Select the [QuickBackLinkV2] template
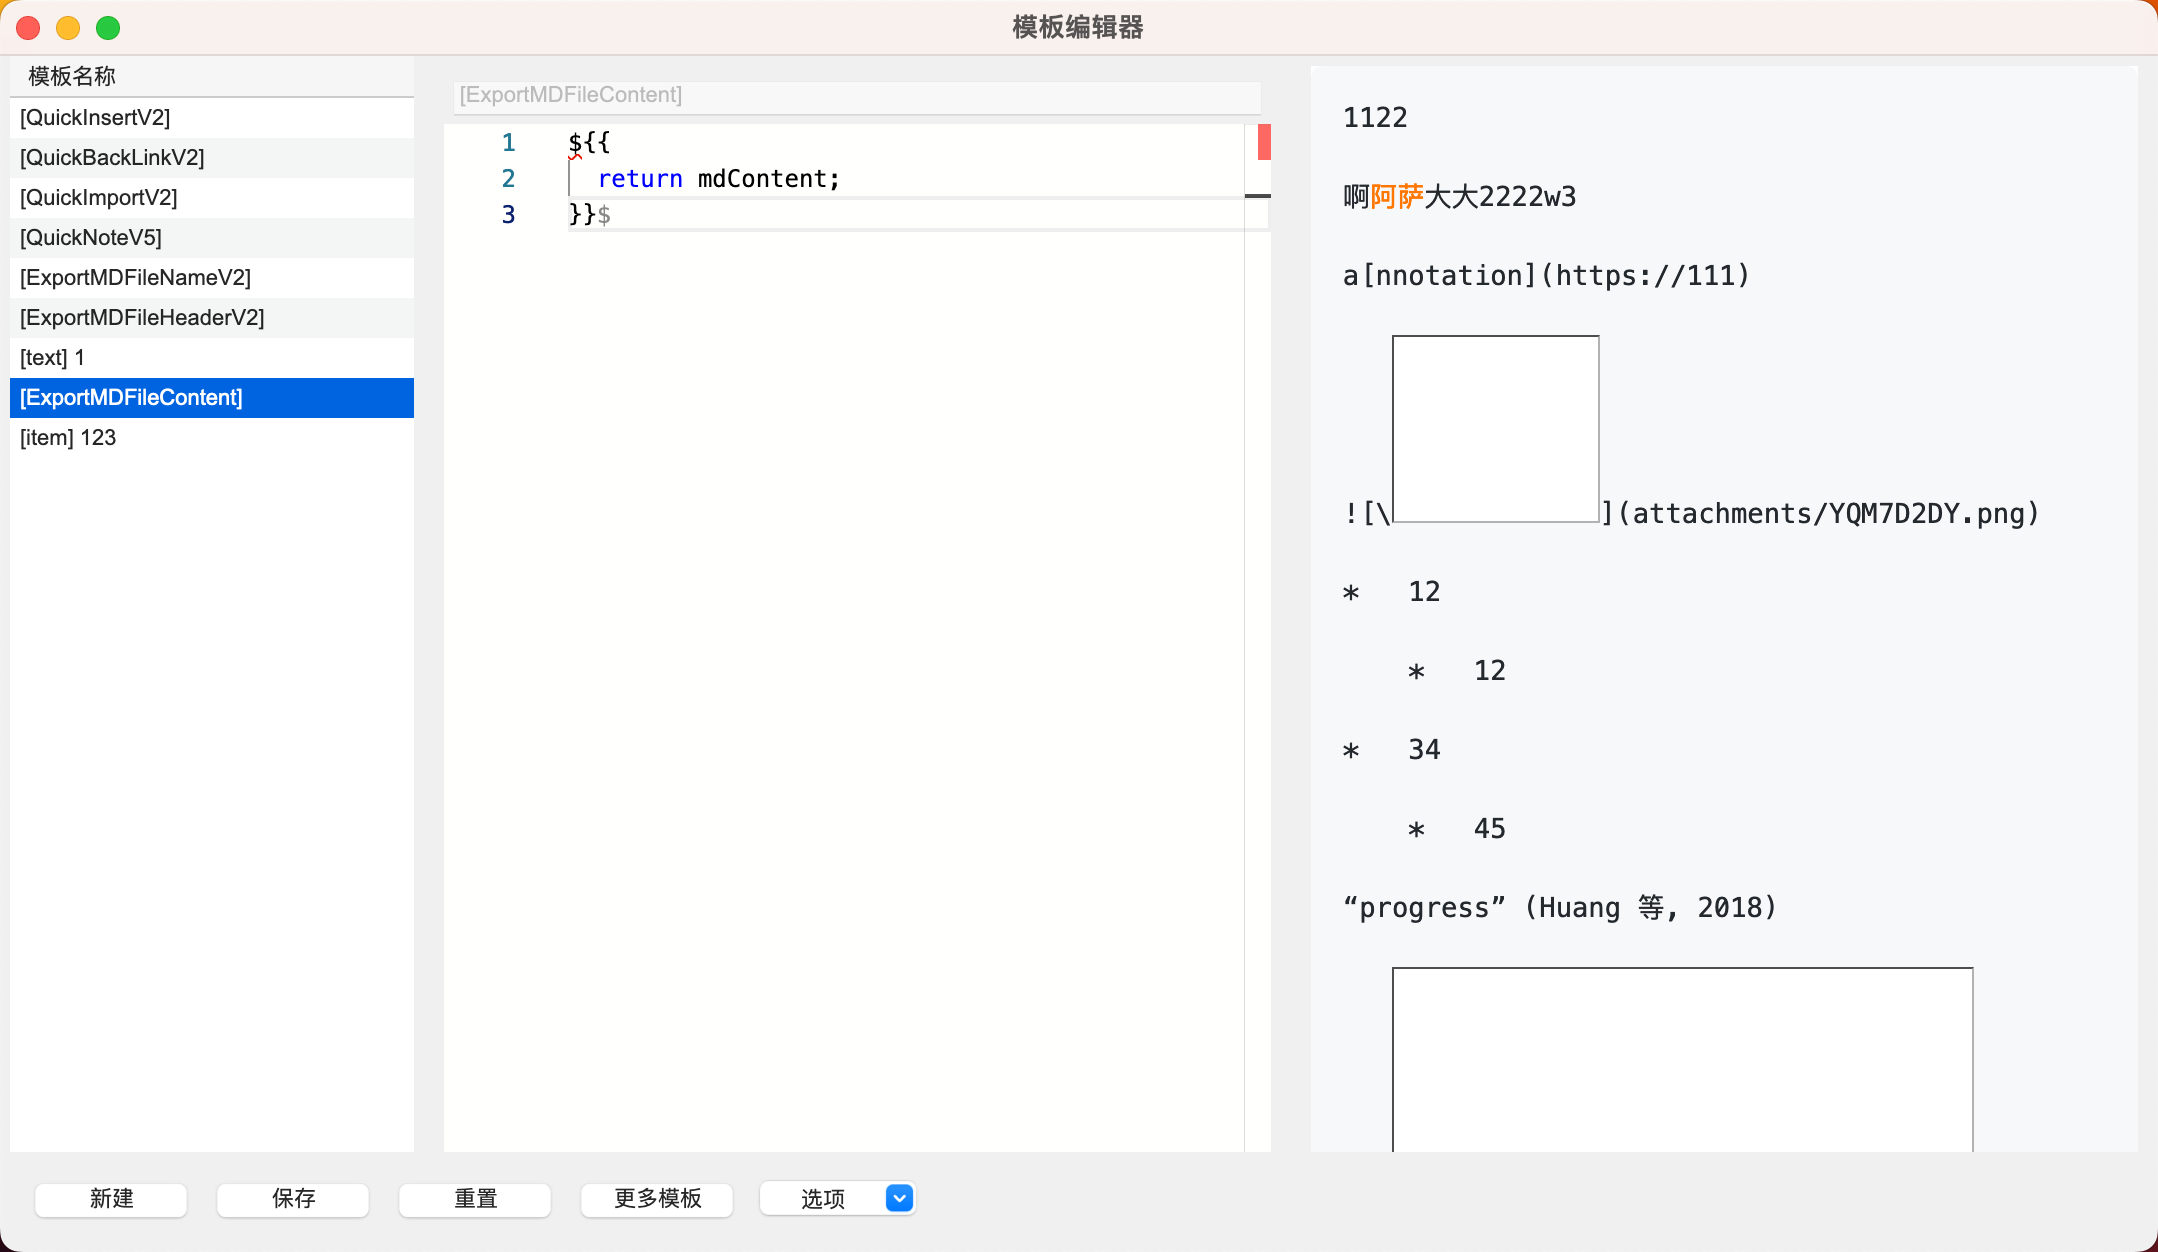 [x=111, y=157]
